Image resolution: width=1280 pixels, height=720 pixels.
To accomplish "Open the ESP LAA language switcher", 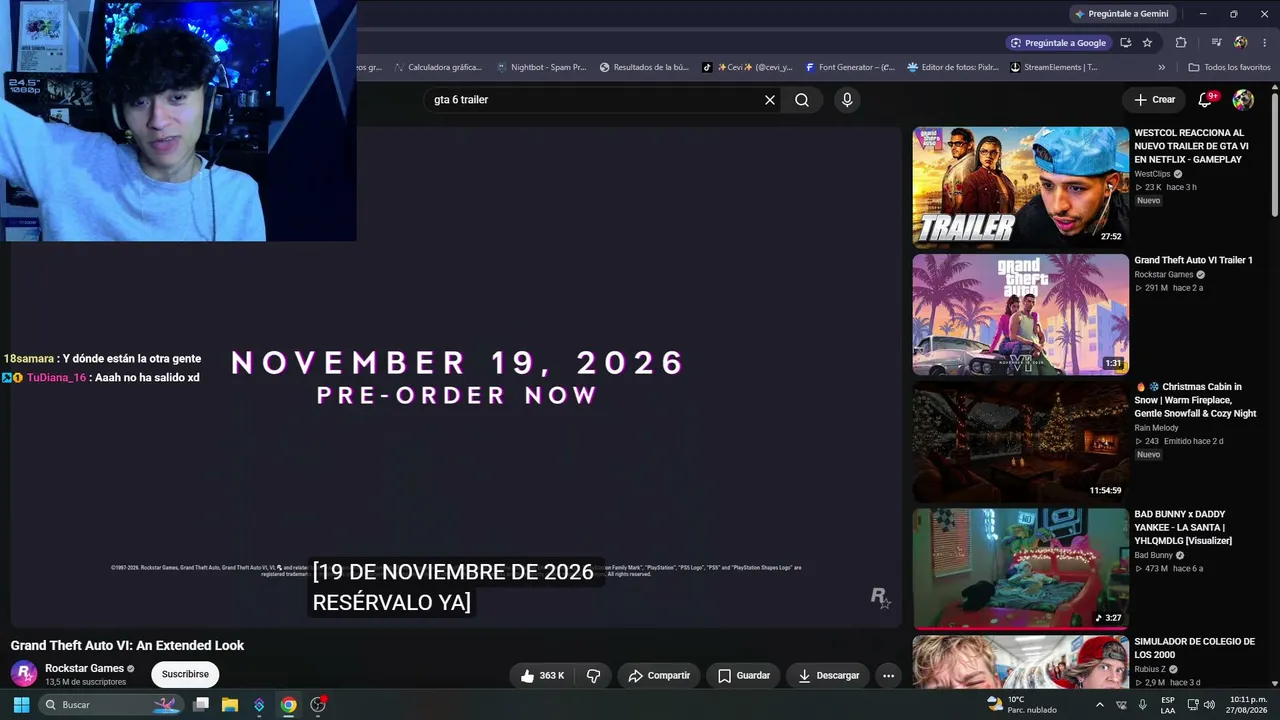I will [x=1168, y=704].
